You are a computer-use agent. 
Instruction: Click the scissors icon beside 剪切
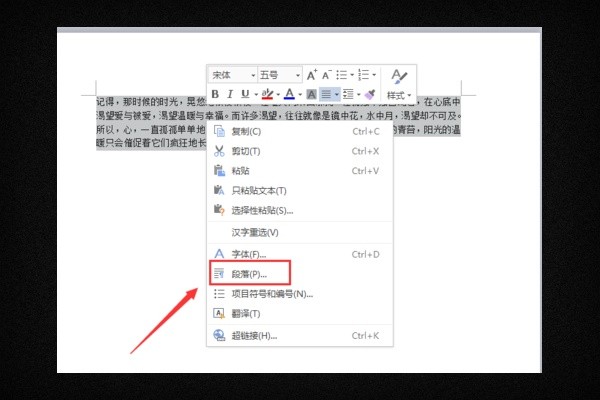219,151
